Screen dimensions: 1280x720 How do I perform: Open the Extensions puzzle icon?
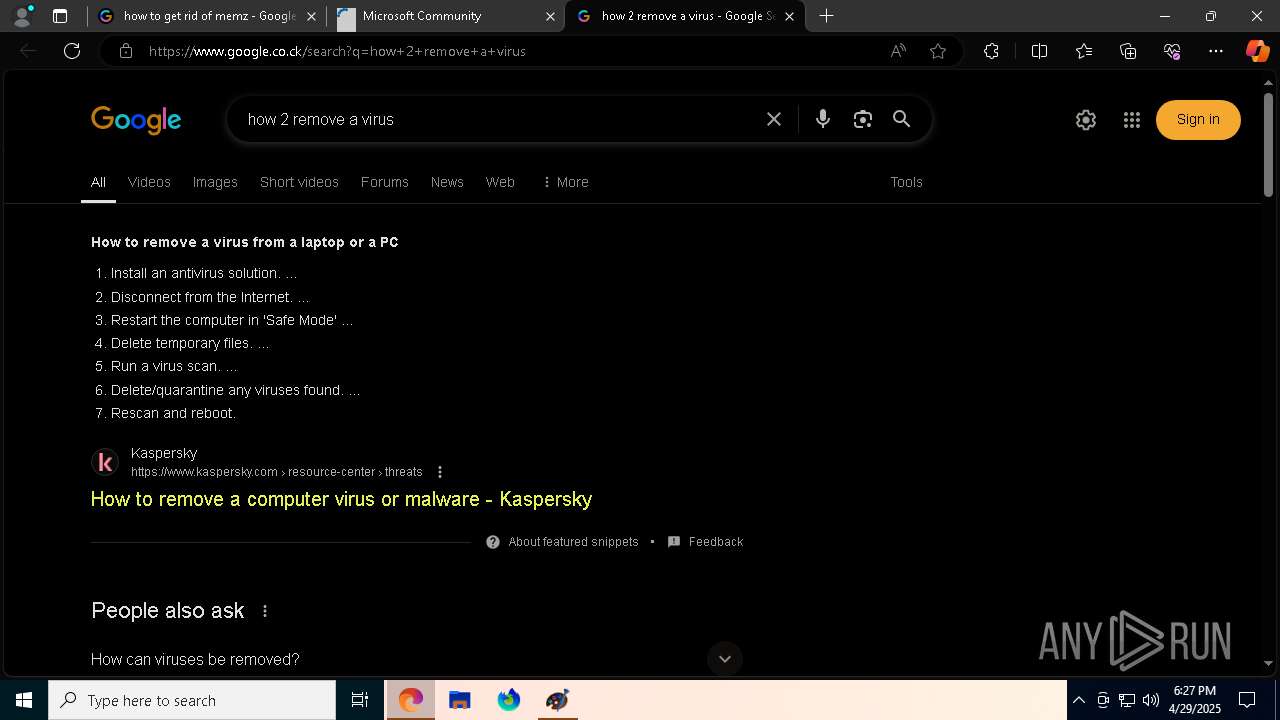991,51
